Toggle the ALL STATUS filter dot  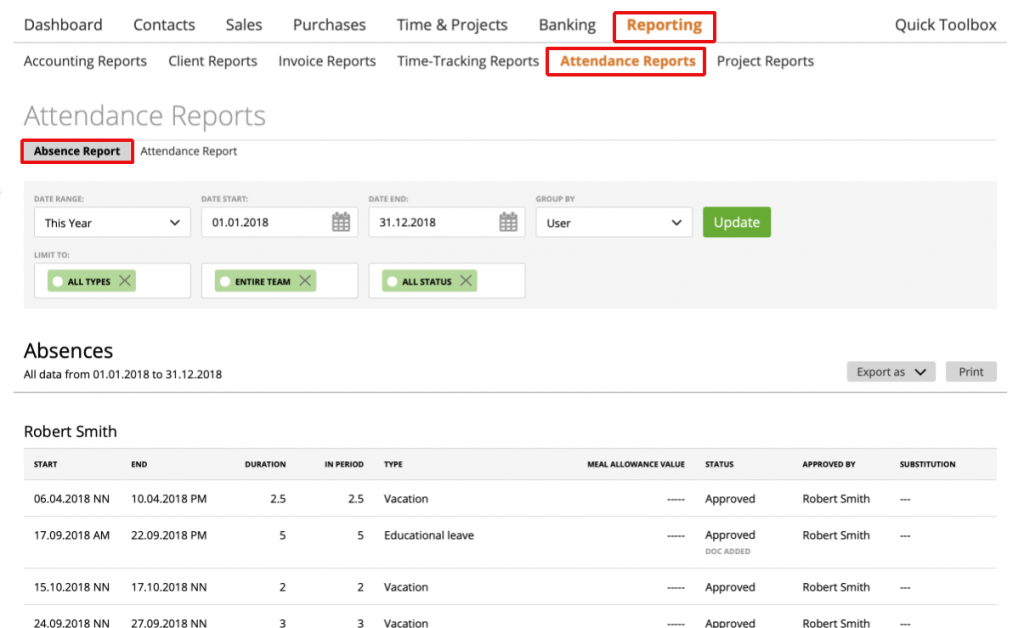(x=392, y=280)
